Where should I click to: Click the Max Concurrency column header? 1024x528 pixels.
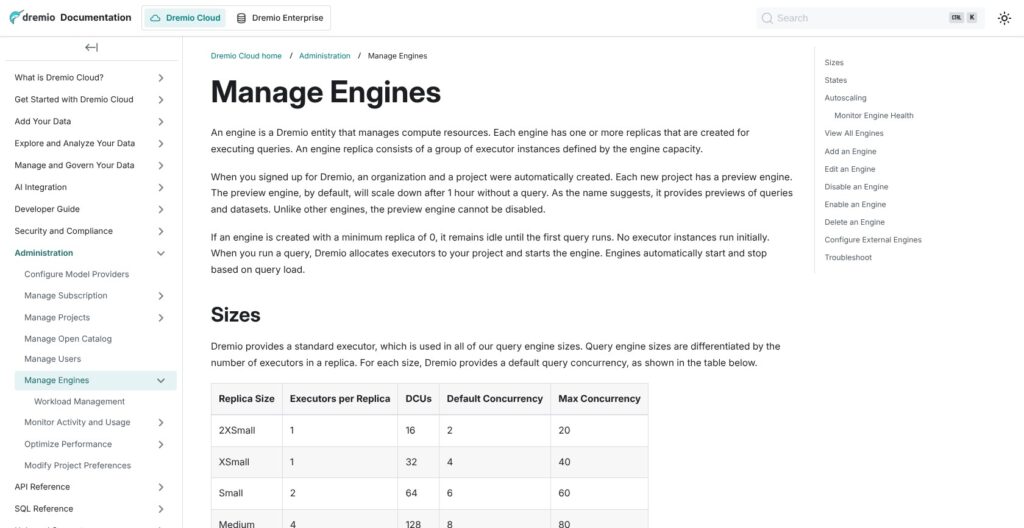(599, 399)
